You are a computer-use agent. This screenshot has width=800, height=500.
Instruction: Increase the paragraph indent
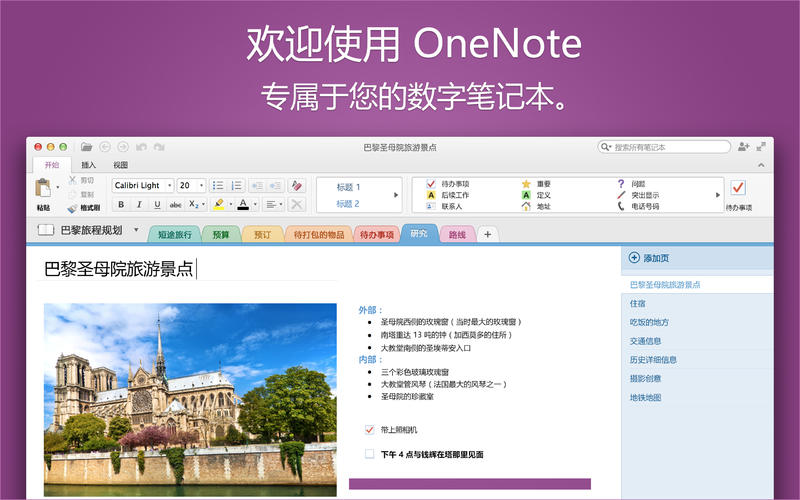pos(276,185)
